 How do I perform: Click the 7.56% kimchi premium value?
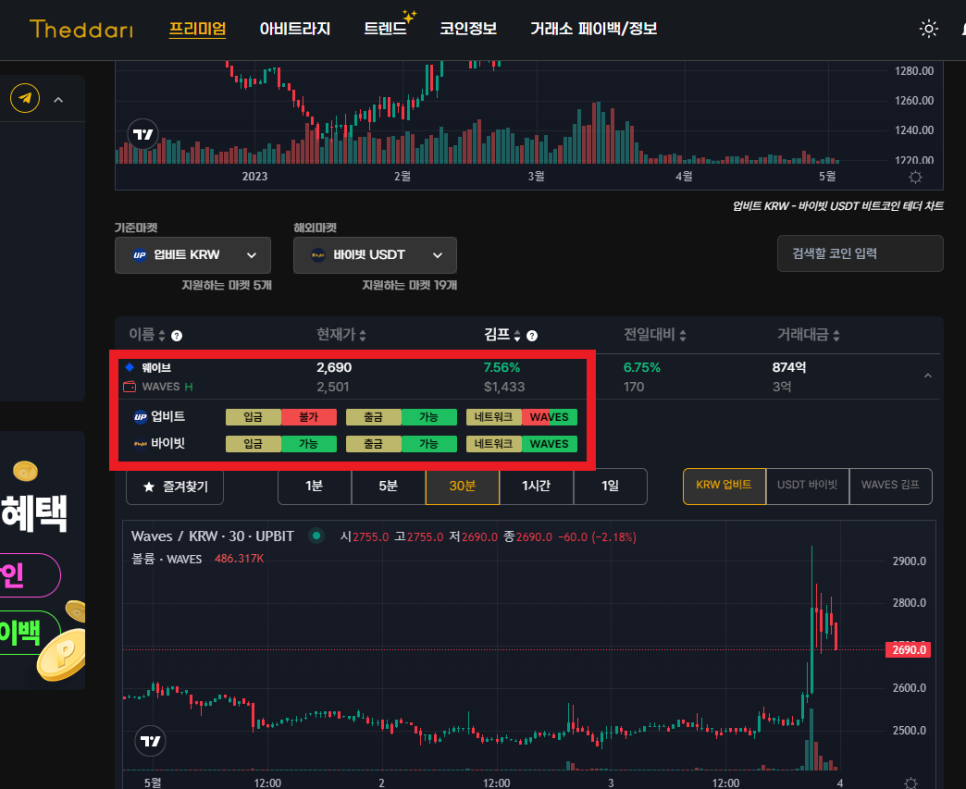(501, 368)
